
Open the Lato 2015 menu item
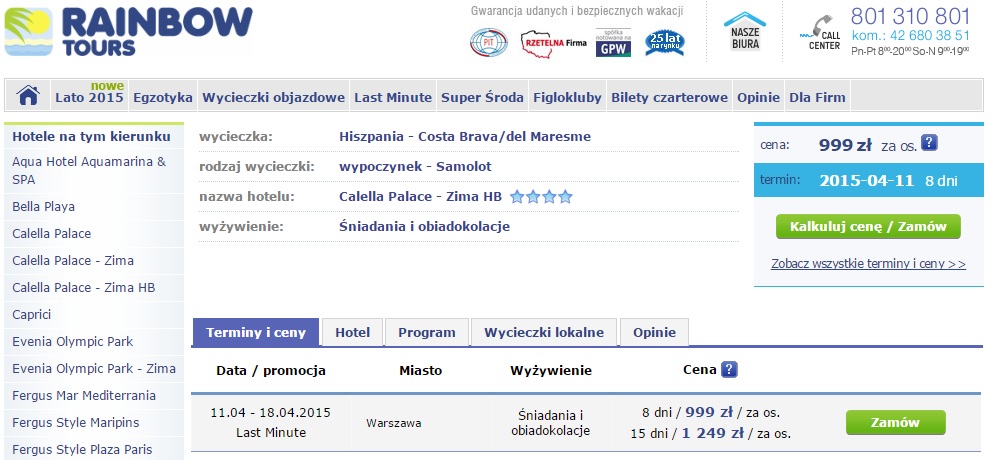(89, 97)
